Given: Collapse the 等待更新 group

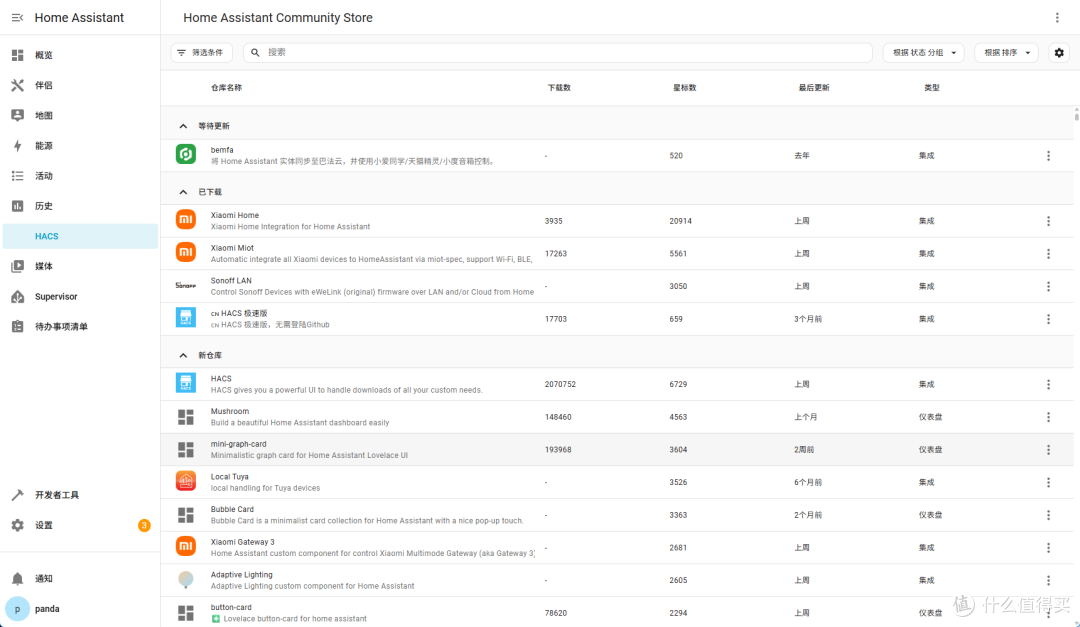Looking at the screenshot, I should tap(183, 126).
